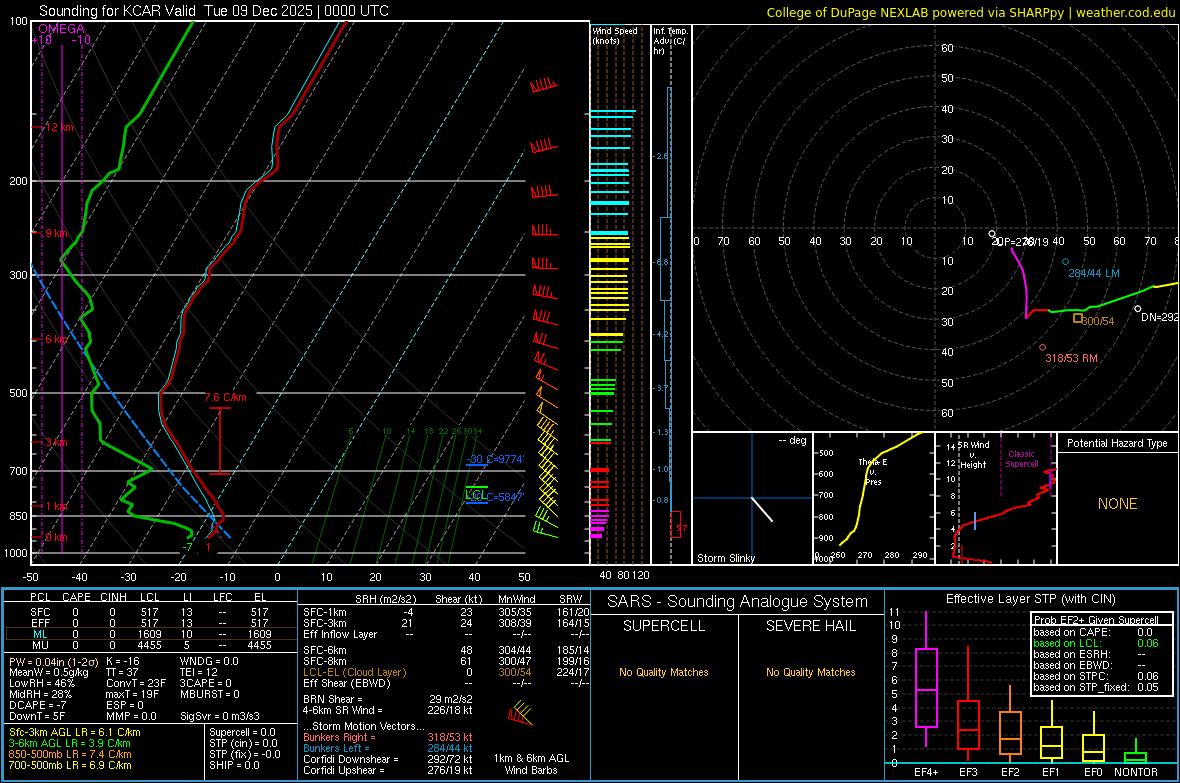The height and width of the screenshot is (783, 1180).
Task: Click the green LCL marker label
Action: pos(474,494)
